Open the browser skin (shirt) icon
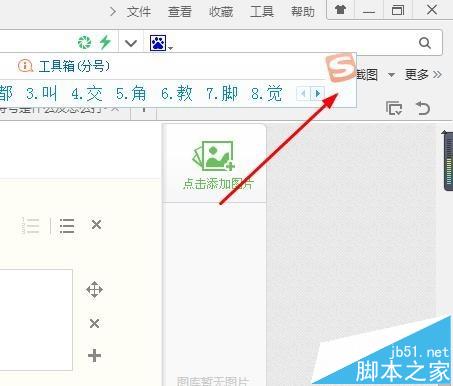Screen dimensions: 453x386 click(340, 10)
